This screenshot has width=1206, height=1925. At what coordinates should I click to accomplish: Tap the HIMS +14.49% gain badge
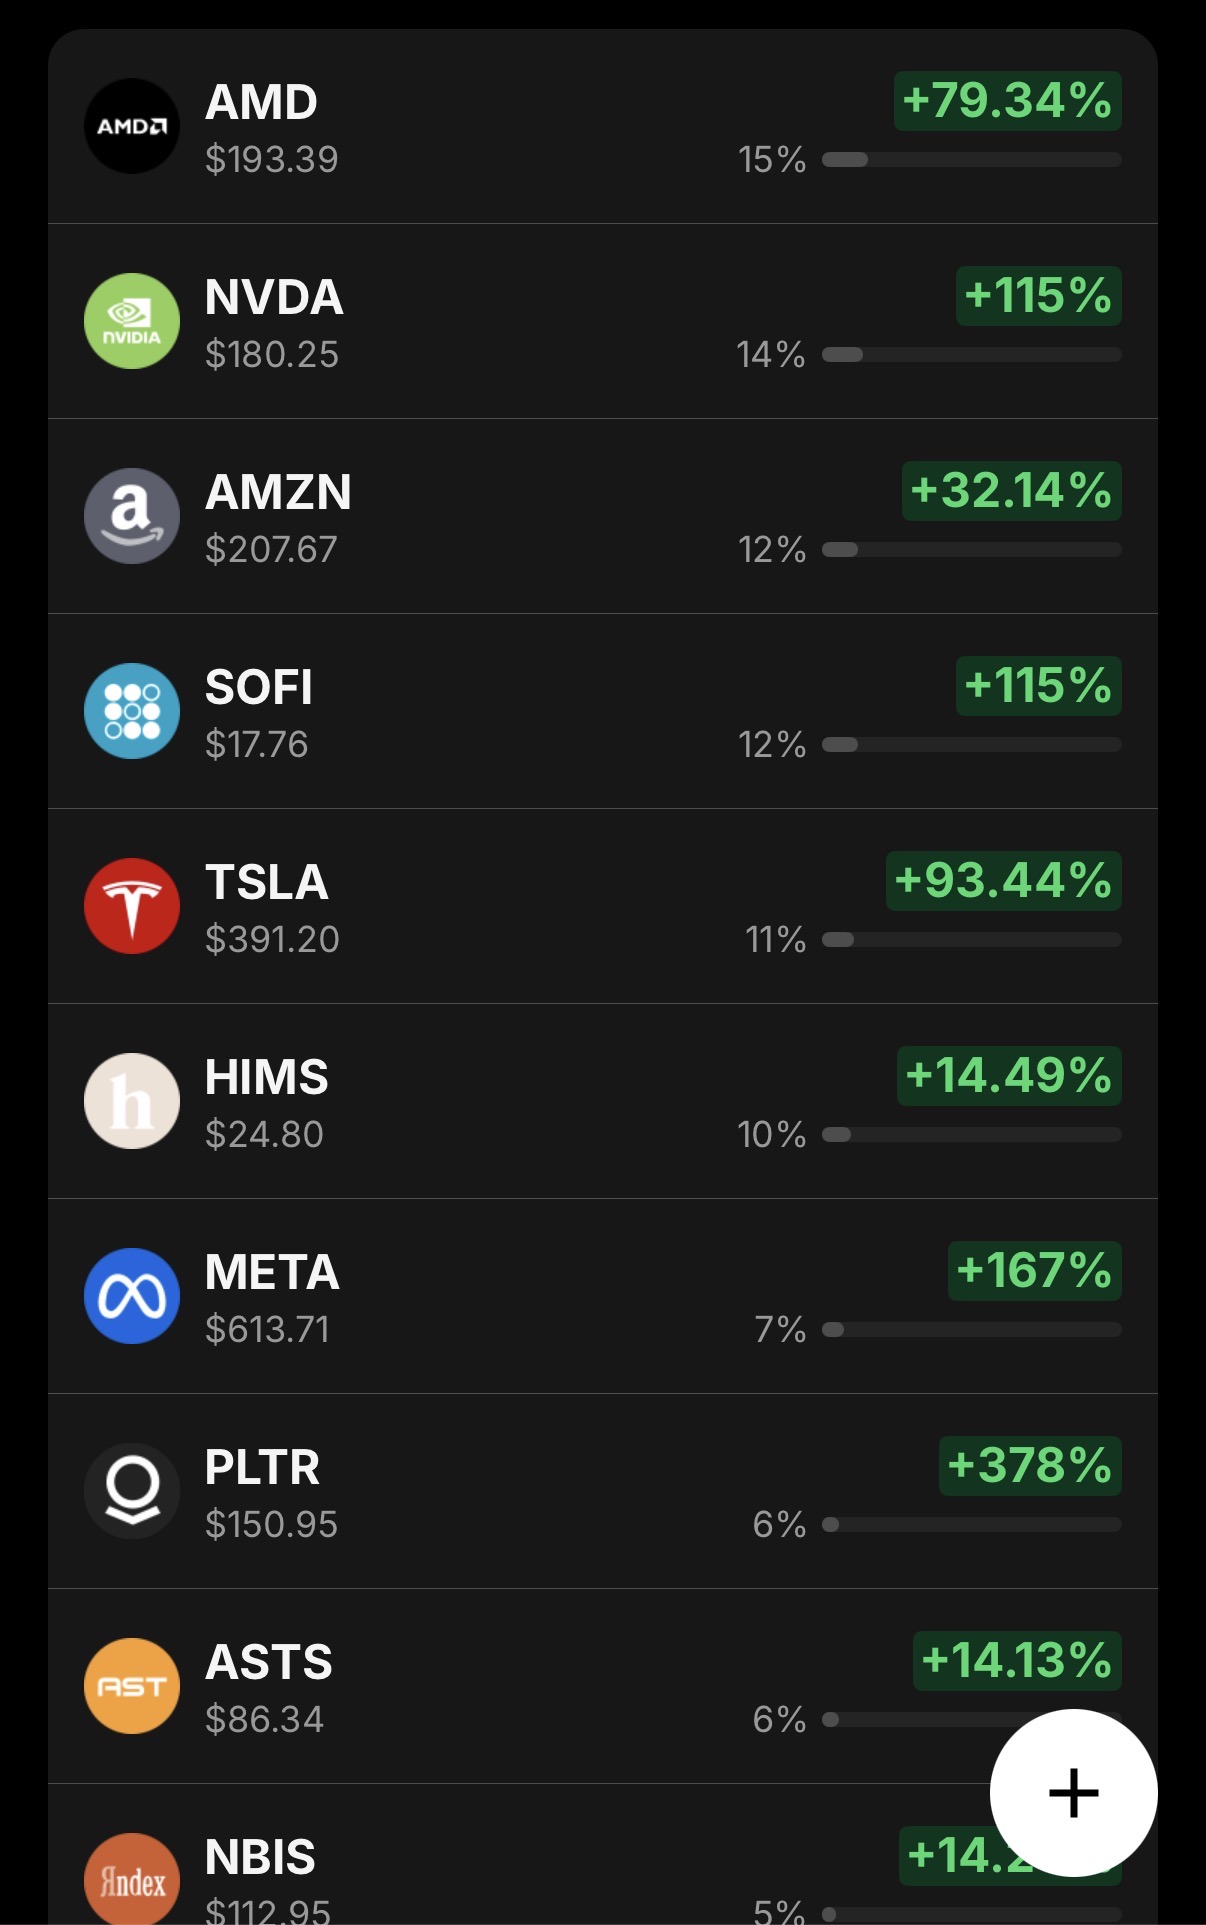(x=1009, y=1076)
